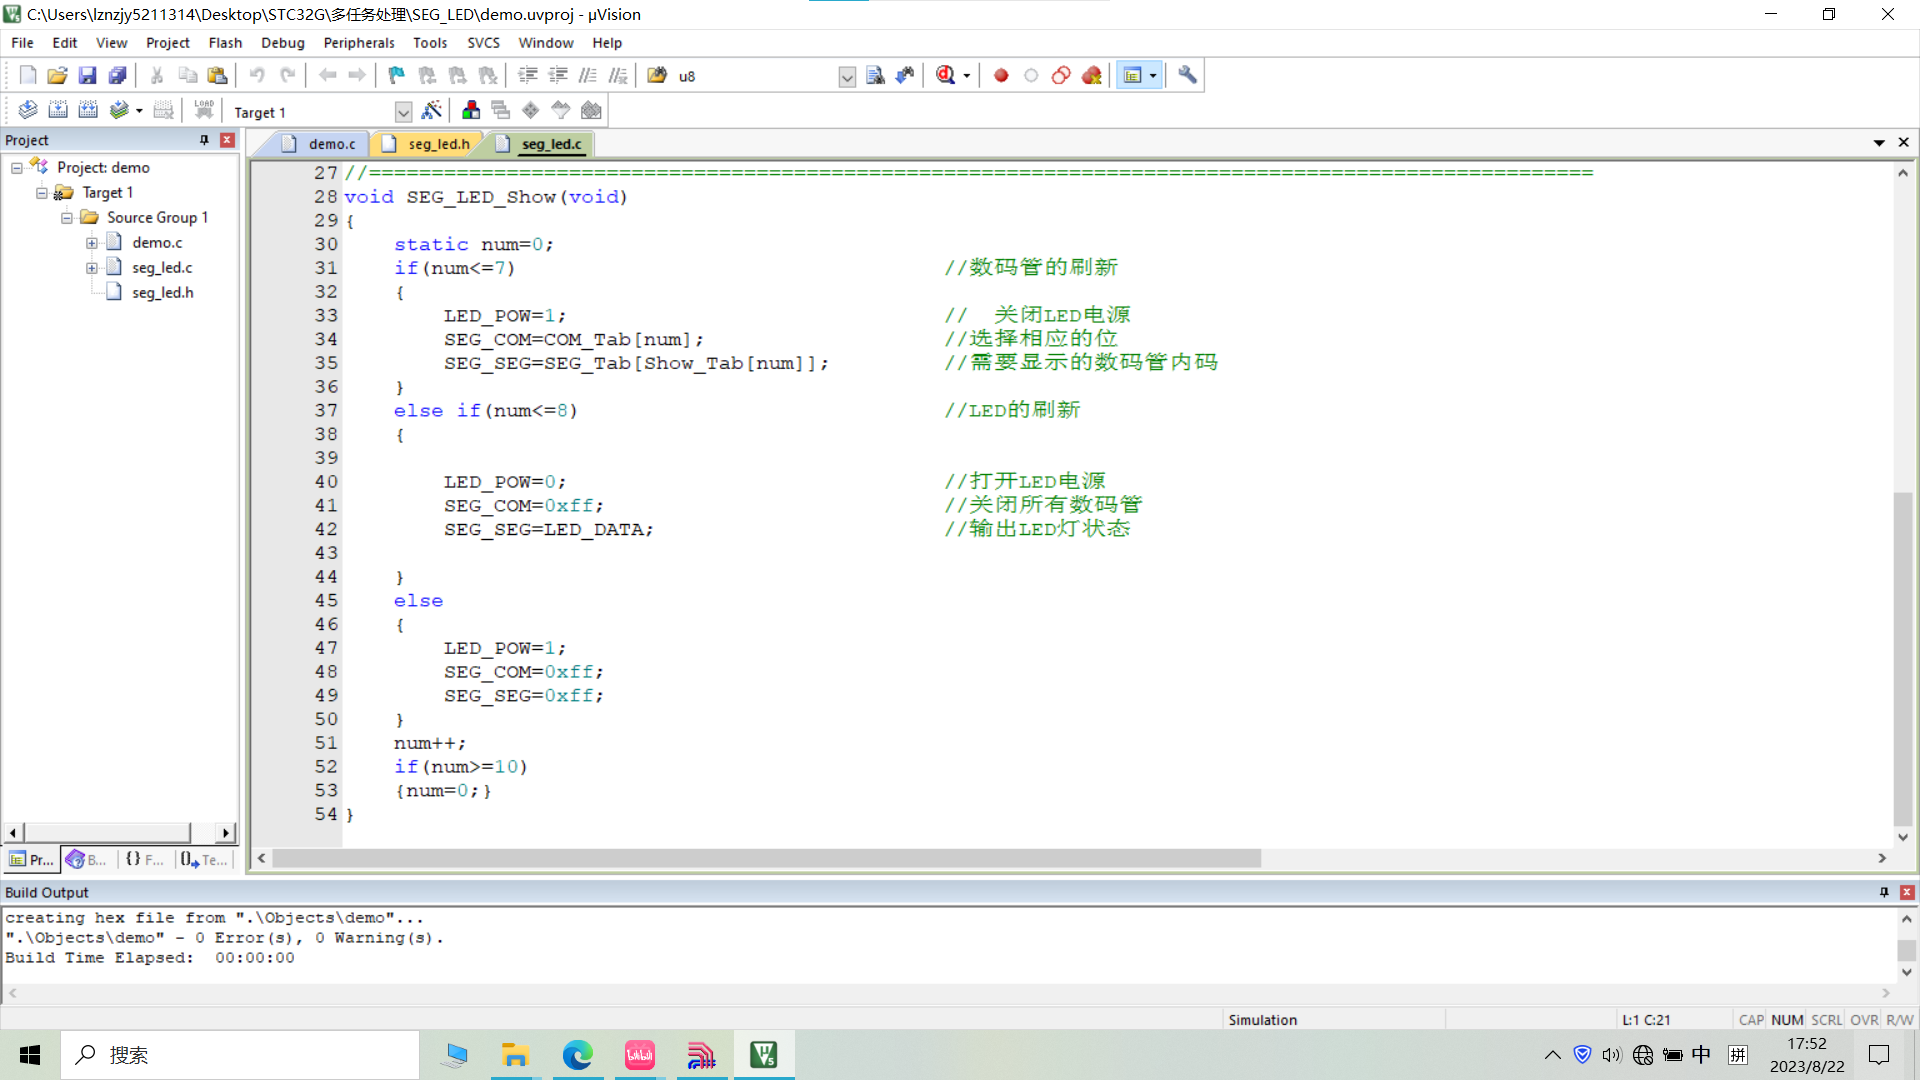Open the debug session dropdown arrow
The image size is (1920, 1080).
[967, 76]
